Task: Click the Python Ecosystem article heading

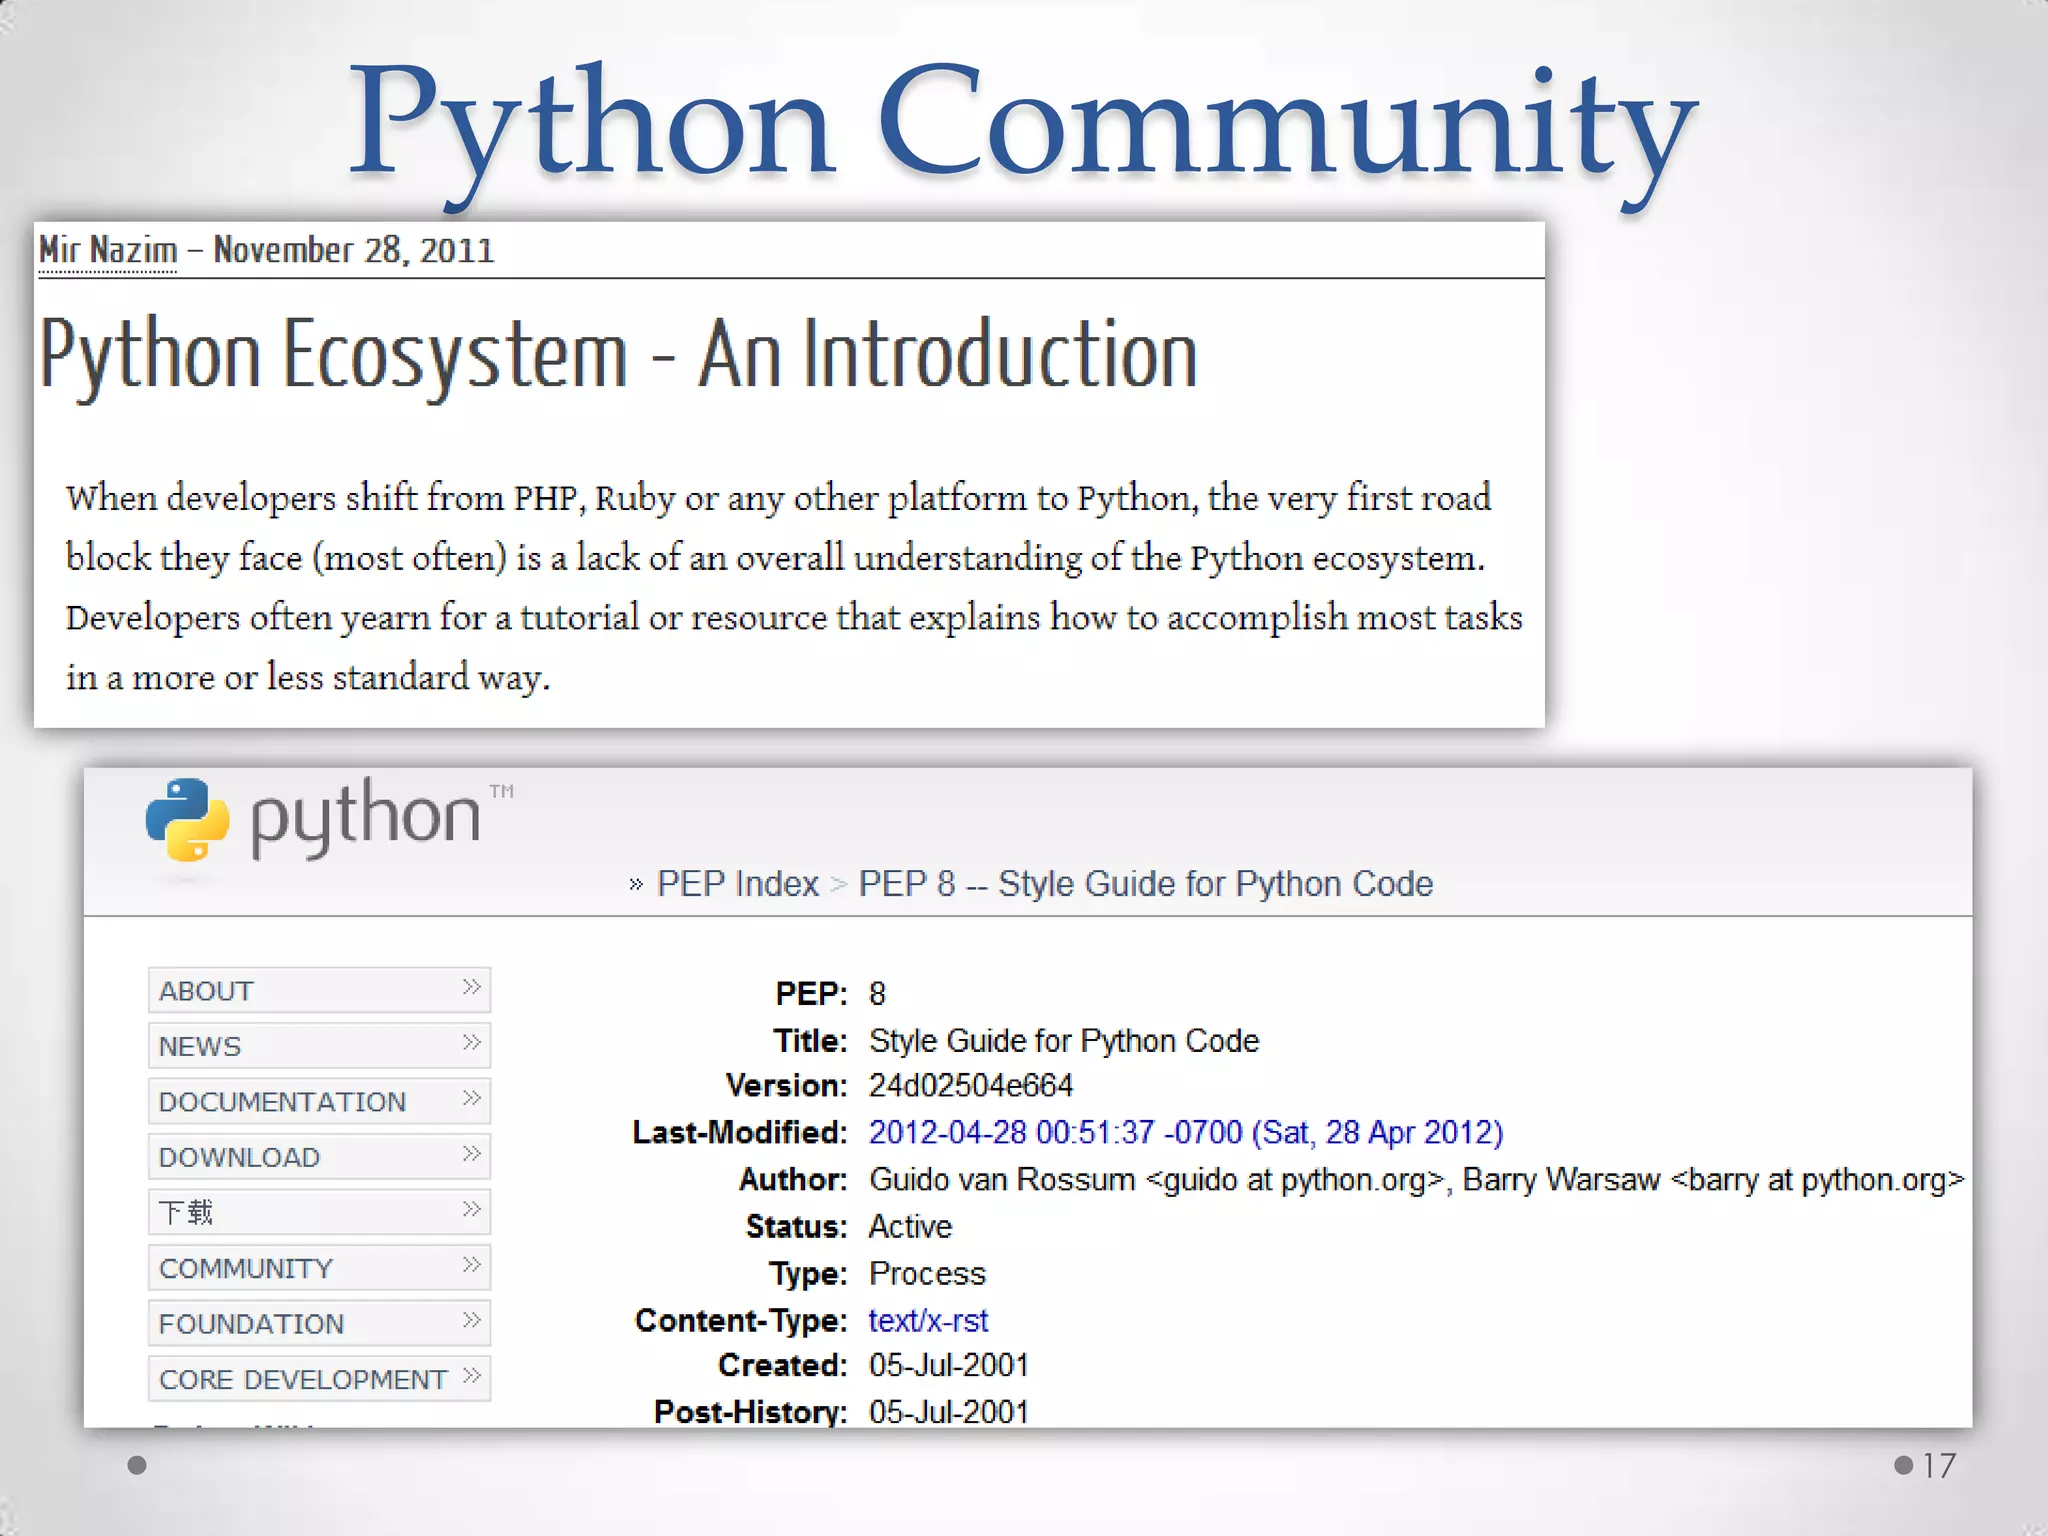Action: pyautogui.click(x=618, y=354)
